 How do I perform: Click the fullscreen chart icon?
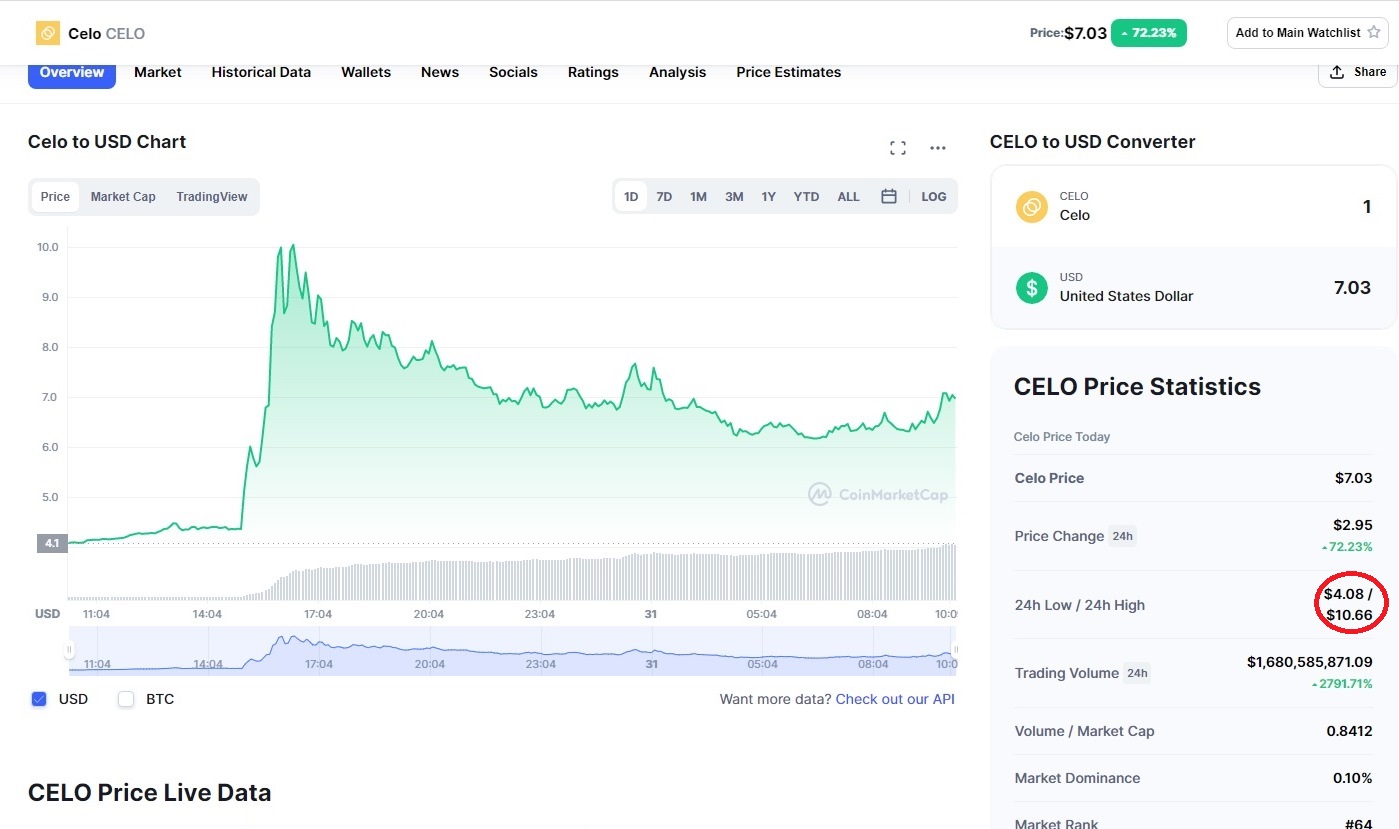pyautogui.click(x=898, y=148)
